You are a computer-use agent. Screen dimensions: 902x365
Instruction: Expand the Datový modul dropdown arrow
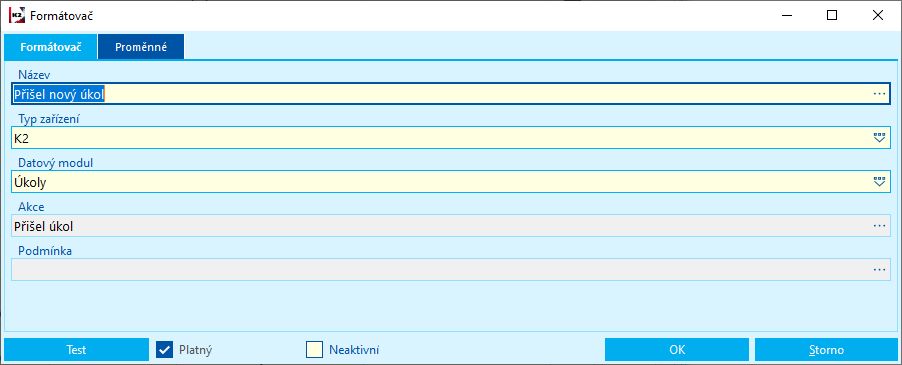point(878,182)
